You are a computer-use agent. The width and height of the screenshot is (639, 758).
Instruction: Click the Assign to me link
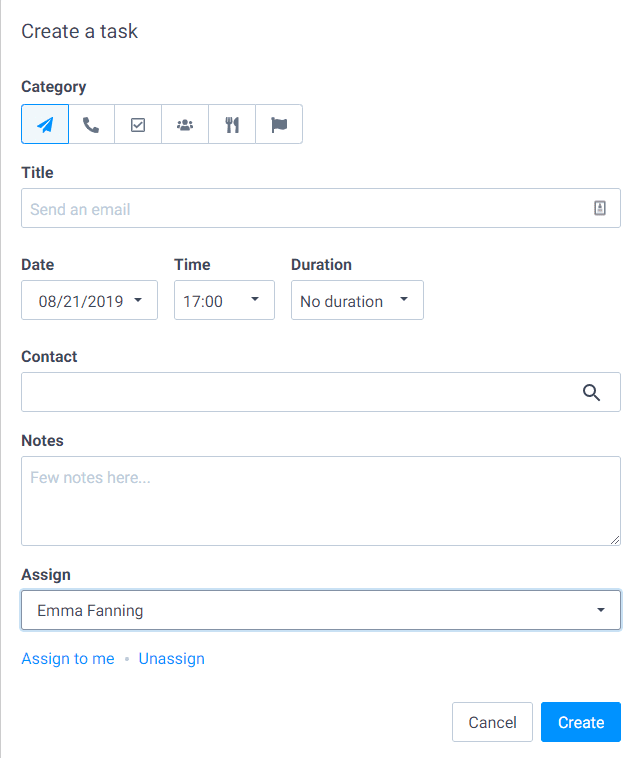pos(68,658)
